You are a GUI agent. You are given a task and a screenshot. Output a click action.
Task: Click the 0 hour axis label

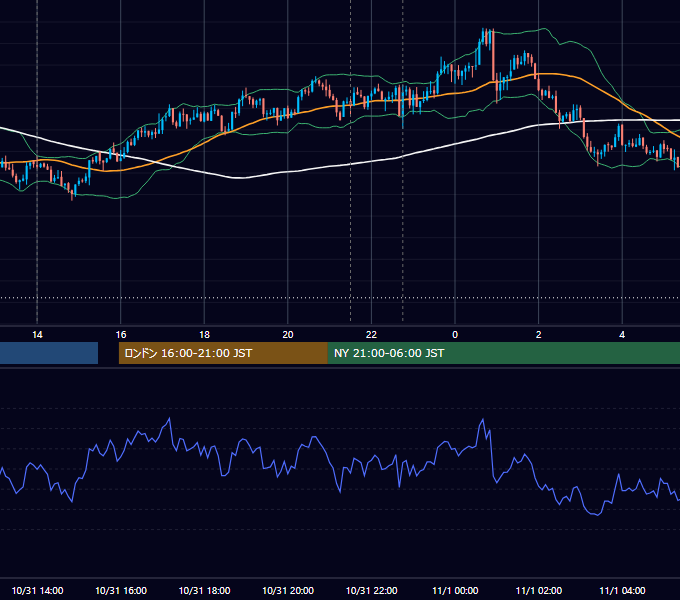455,334
